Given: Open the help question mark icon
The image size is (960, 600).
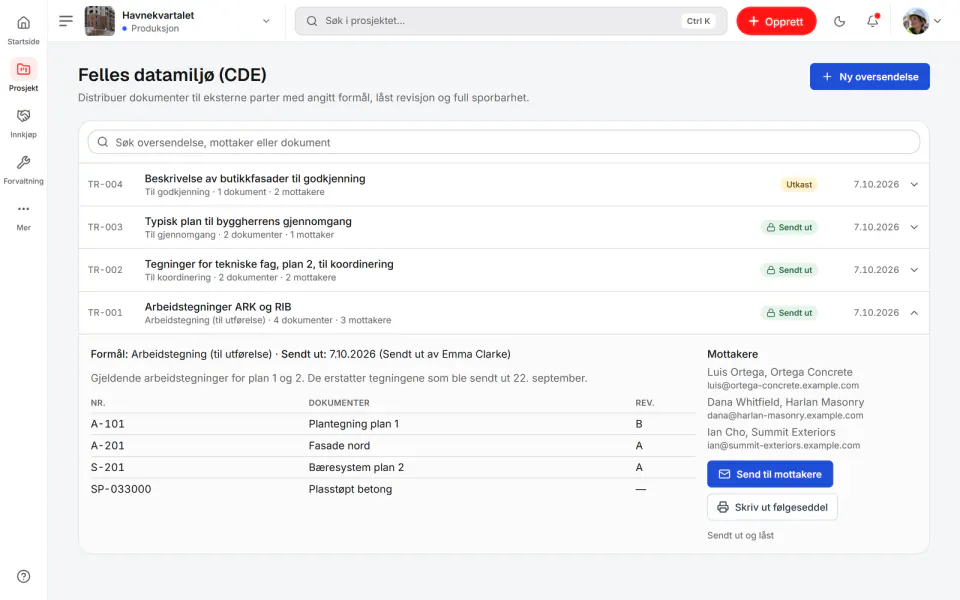Looking at the screenshot, I should (23, 576).
